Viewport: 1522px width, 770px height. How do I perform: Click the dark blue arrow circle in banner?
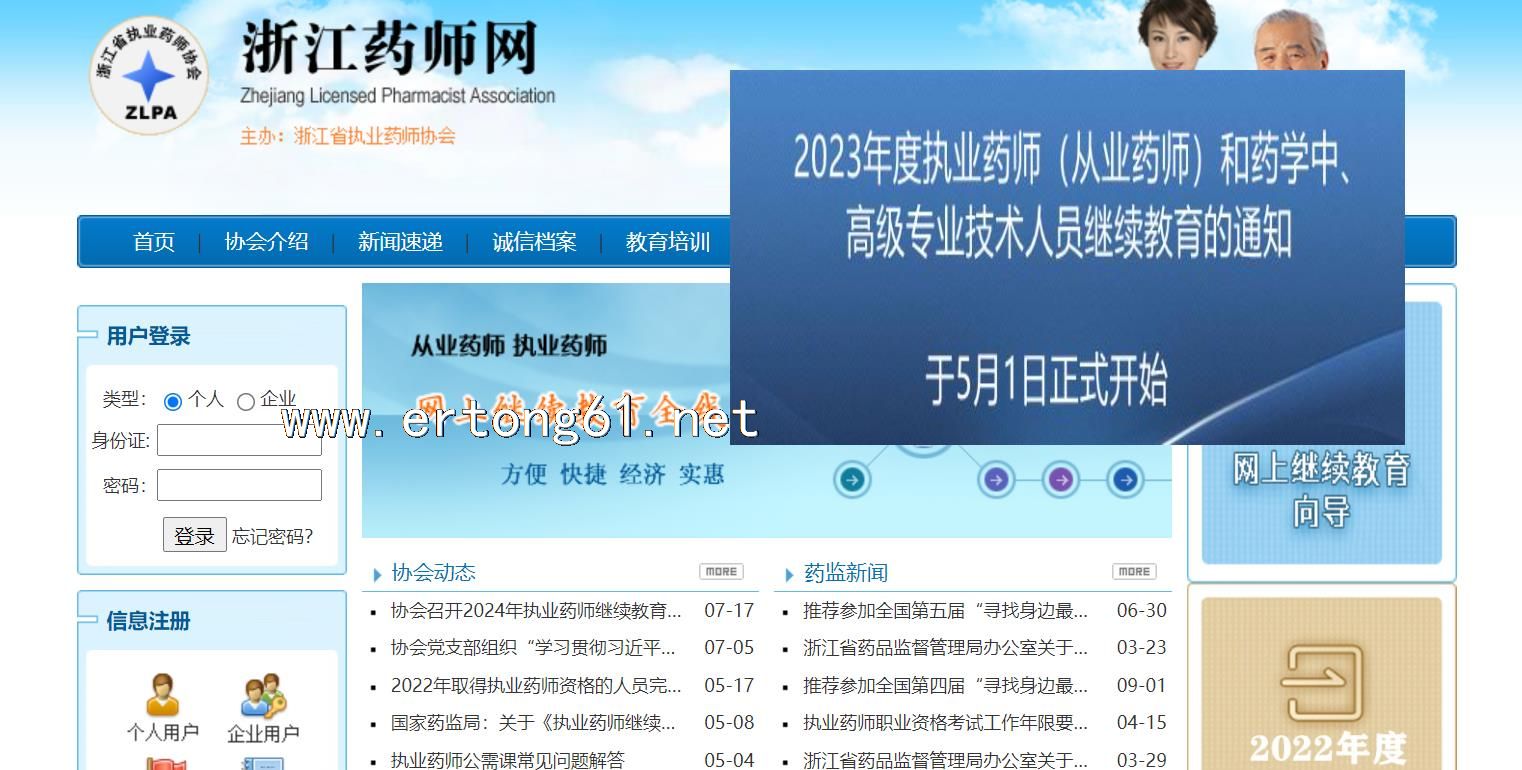pos(1125,480)
